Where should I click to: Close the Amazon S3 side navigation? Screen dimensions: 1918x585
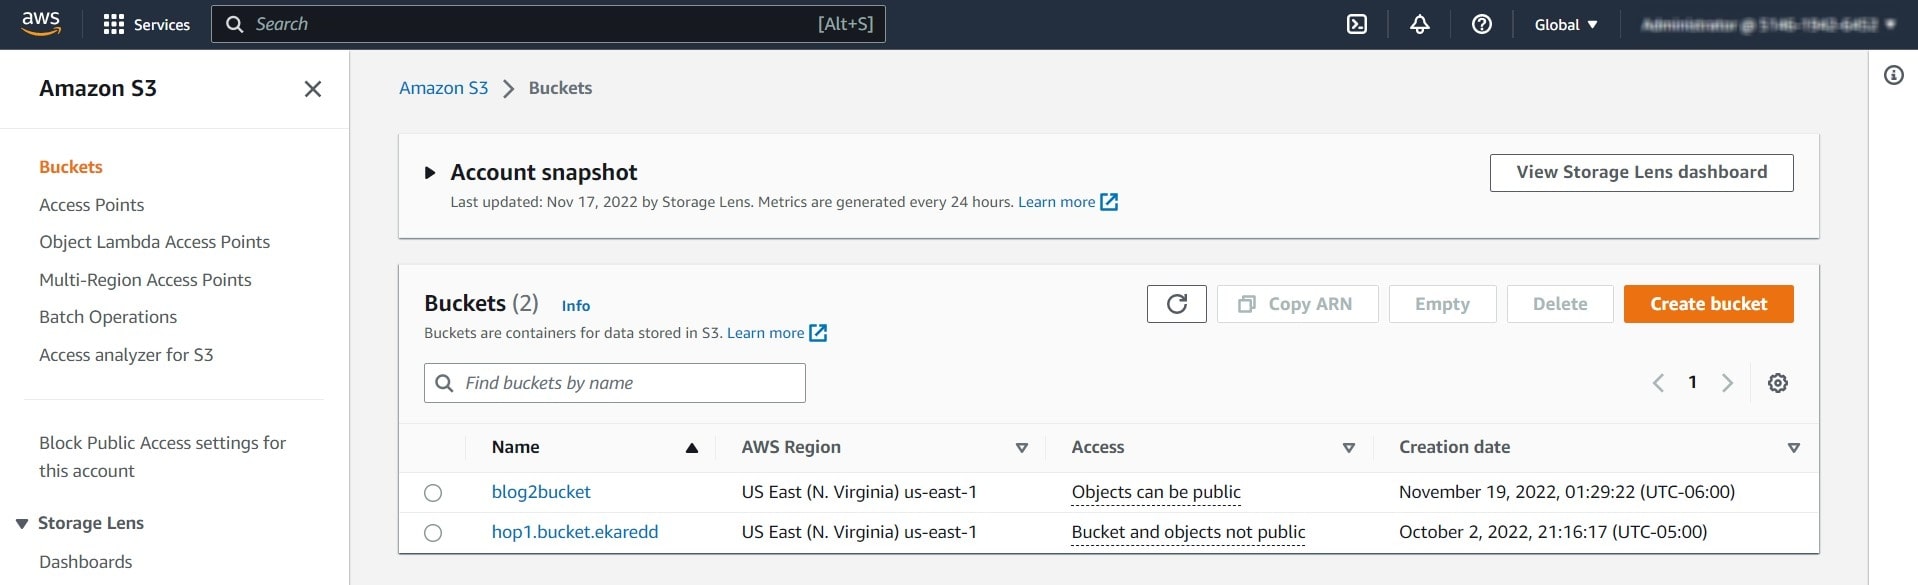(x=312, y=89)
